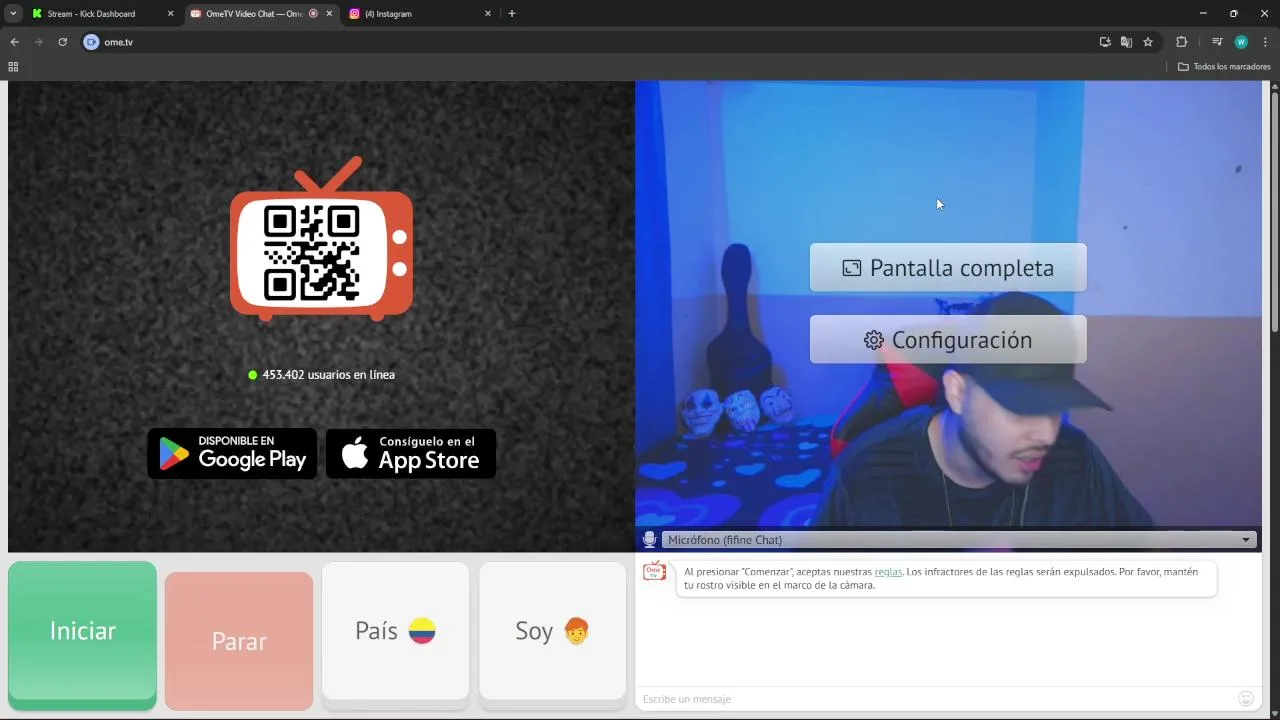Stop the chat with Parar
This screenshot has width=1280, height=720.
(x=239, y=641)
